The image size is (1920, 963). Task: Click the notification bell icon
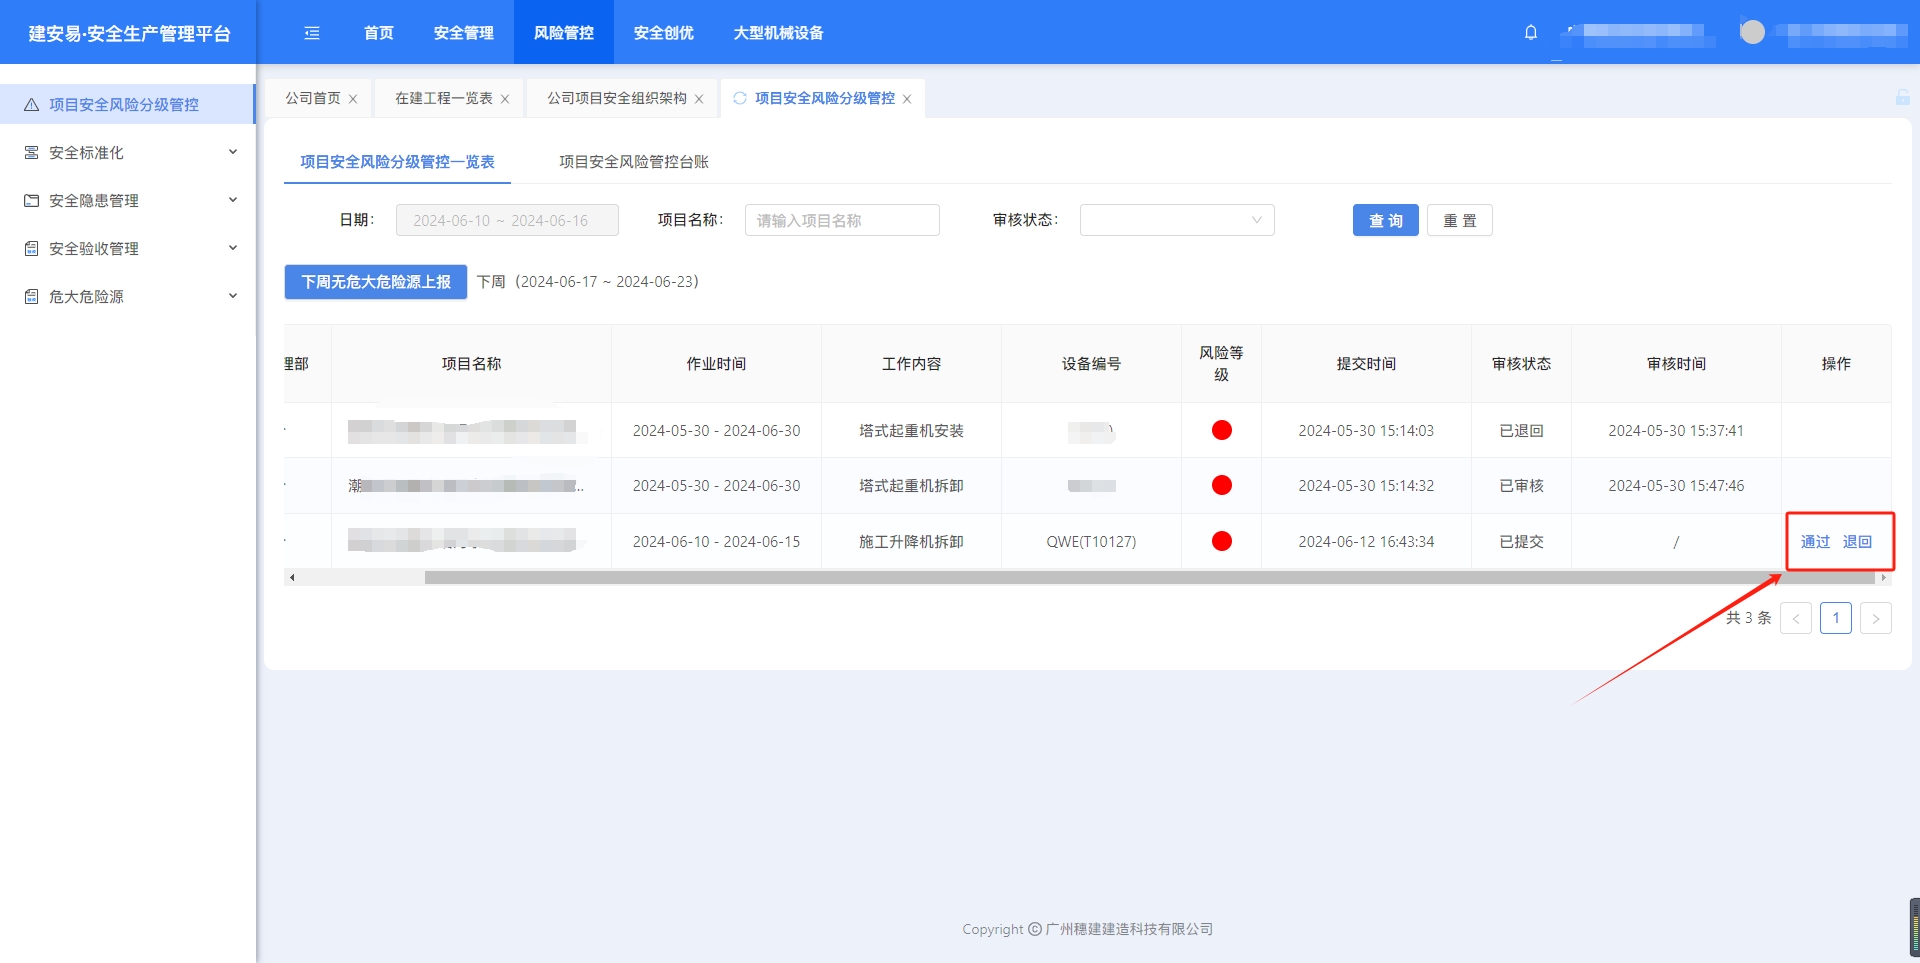coord(1530,33)
